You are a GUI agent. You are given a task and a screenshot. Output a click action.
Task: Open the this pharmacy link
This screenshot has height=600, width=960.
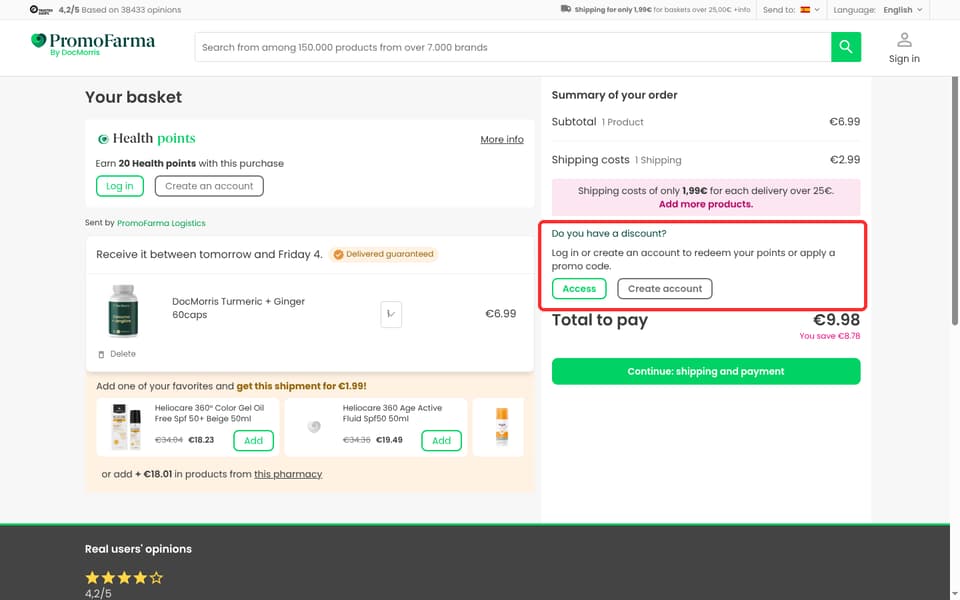click(288, 474)
